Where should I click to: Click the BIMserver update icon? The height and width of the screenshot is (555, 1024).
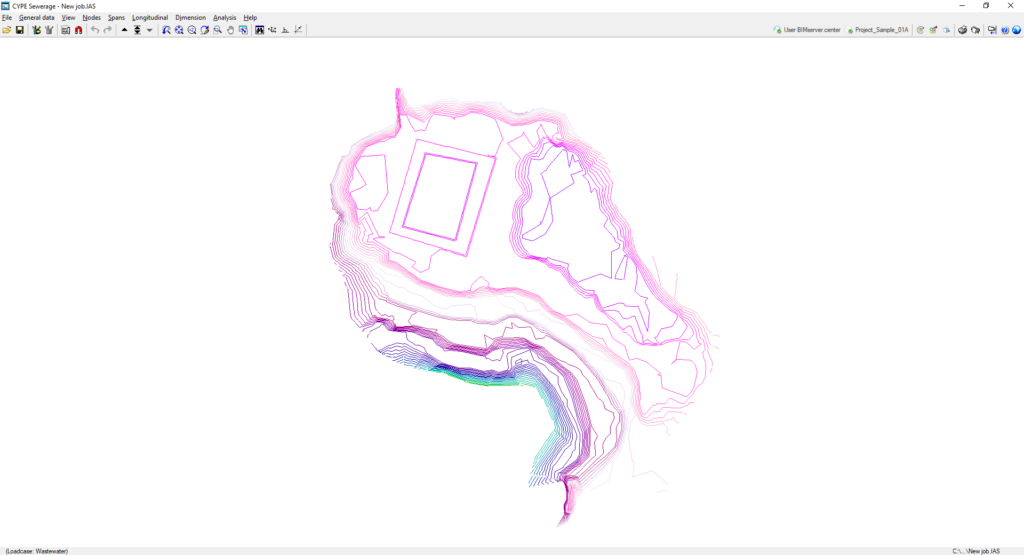click(920, 30)
